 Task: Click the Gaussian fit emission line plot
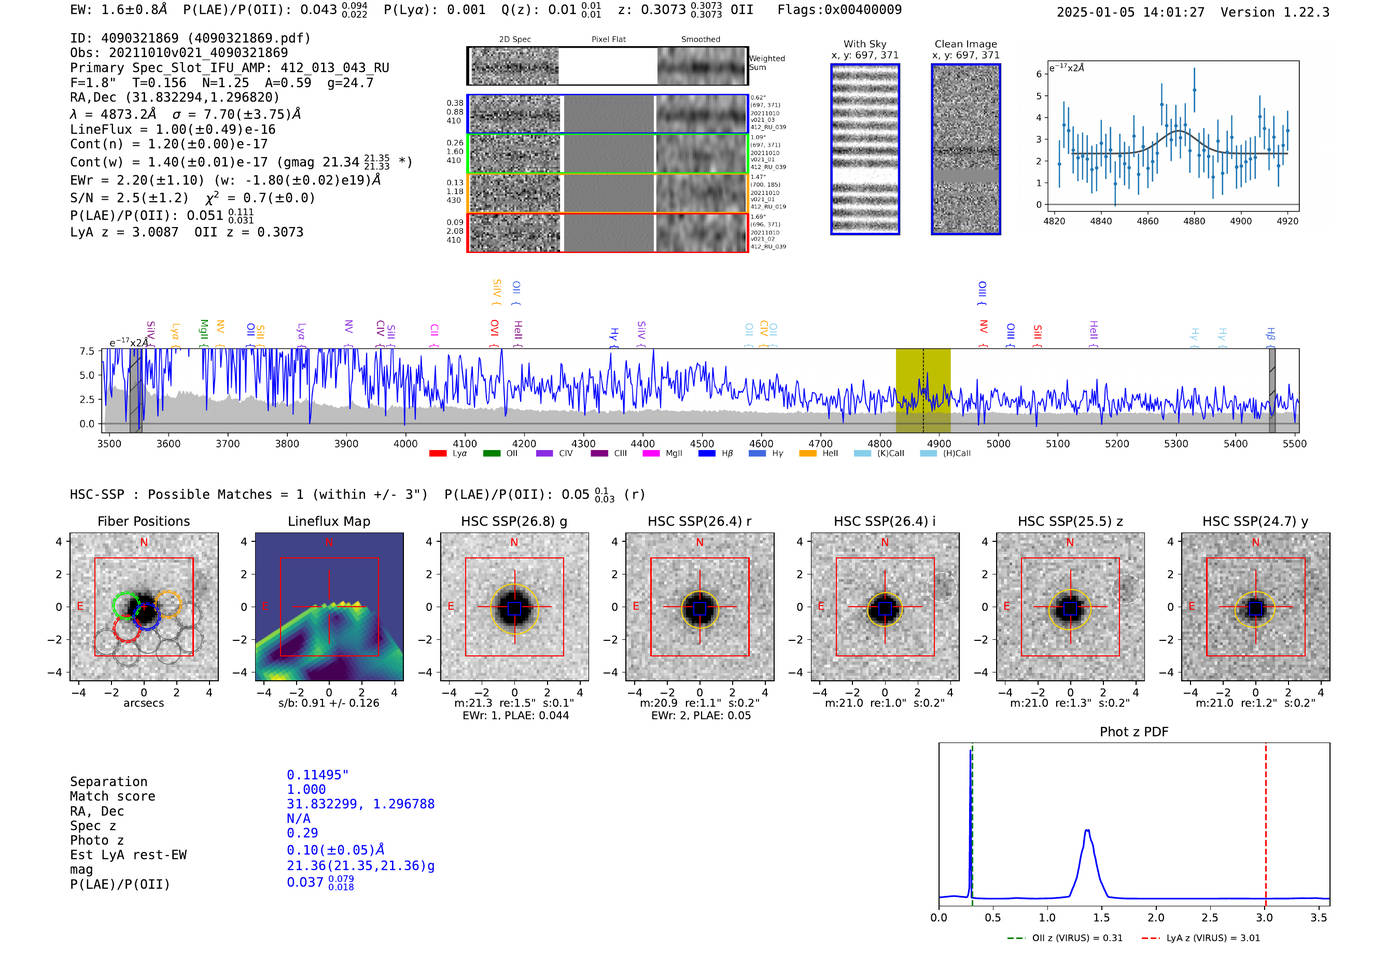pyautogui.click(x=1172, y=136)
